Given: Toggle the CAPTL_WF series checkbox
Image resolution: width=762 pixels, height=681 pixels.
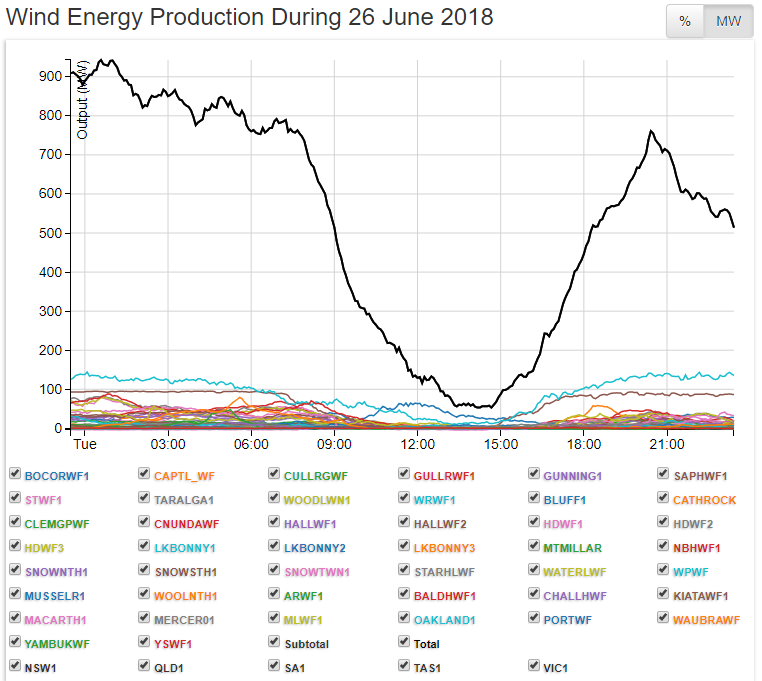Looking at the screenshot, I should pyautogui.click(x=145, y=474).
